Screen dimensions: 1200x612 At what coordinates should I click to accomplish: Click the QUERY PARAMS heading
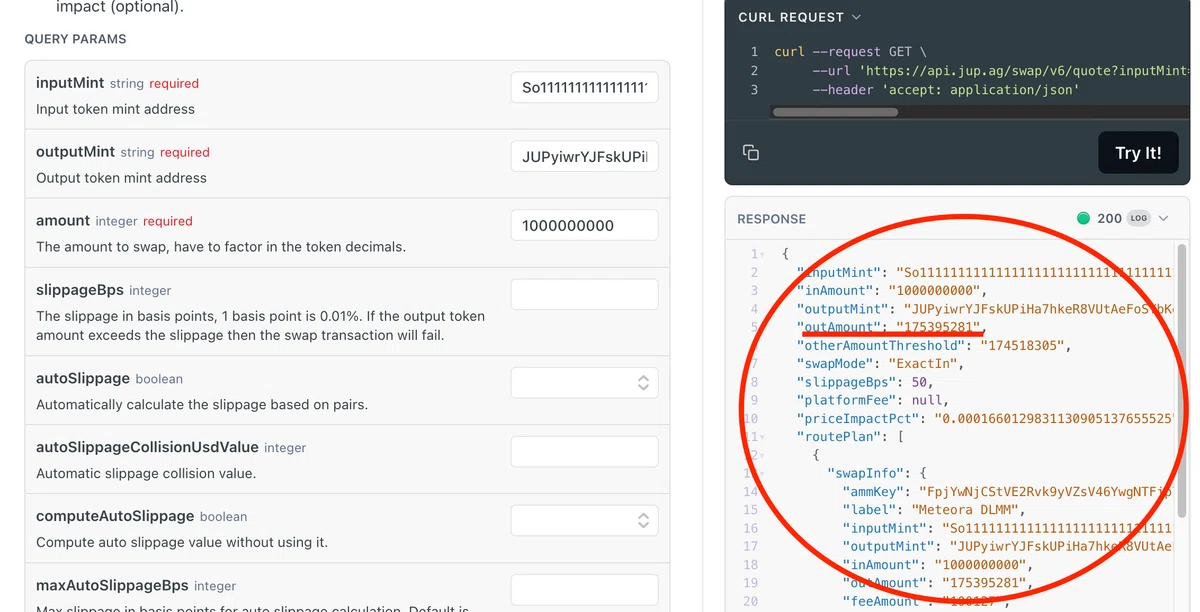[x=75, y=39]
